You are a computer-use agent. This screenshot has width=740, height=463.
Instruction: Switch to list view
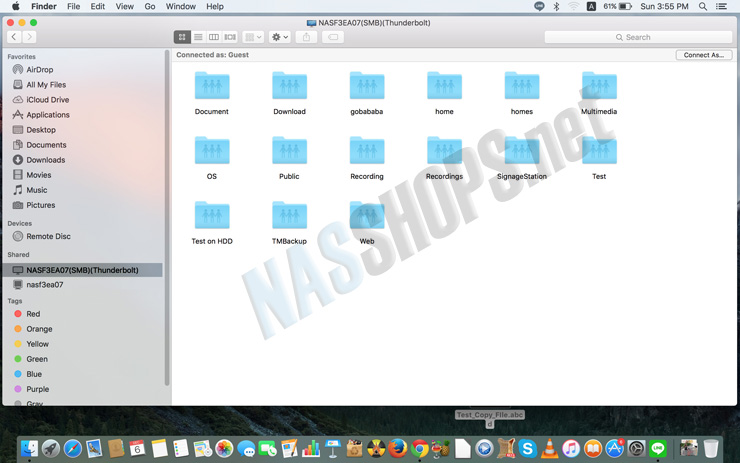(198, 37)
